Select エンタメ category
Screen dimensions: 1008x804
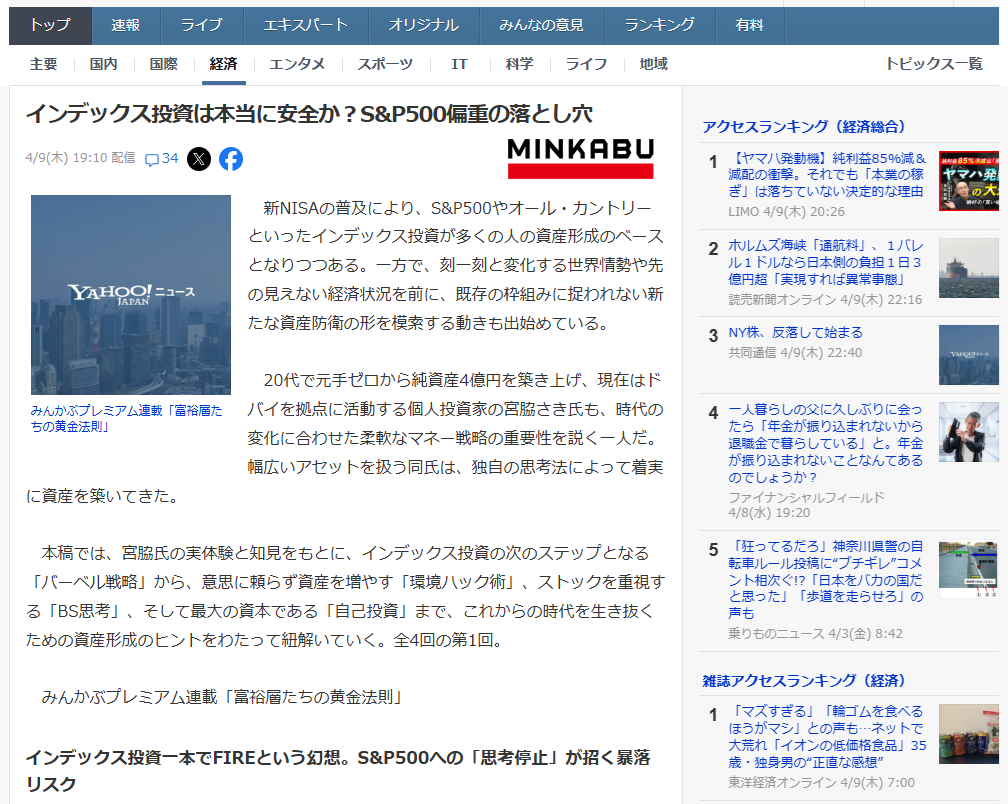tap(297, 64)
